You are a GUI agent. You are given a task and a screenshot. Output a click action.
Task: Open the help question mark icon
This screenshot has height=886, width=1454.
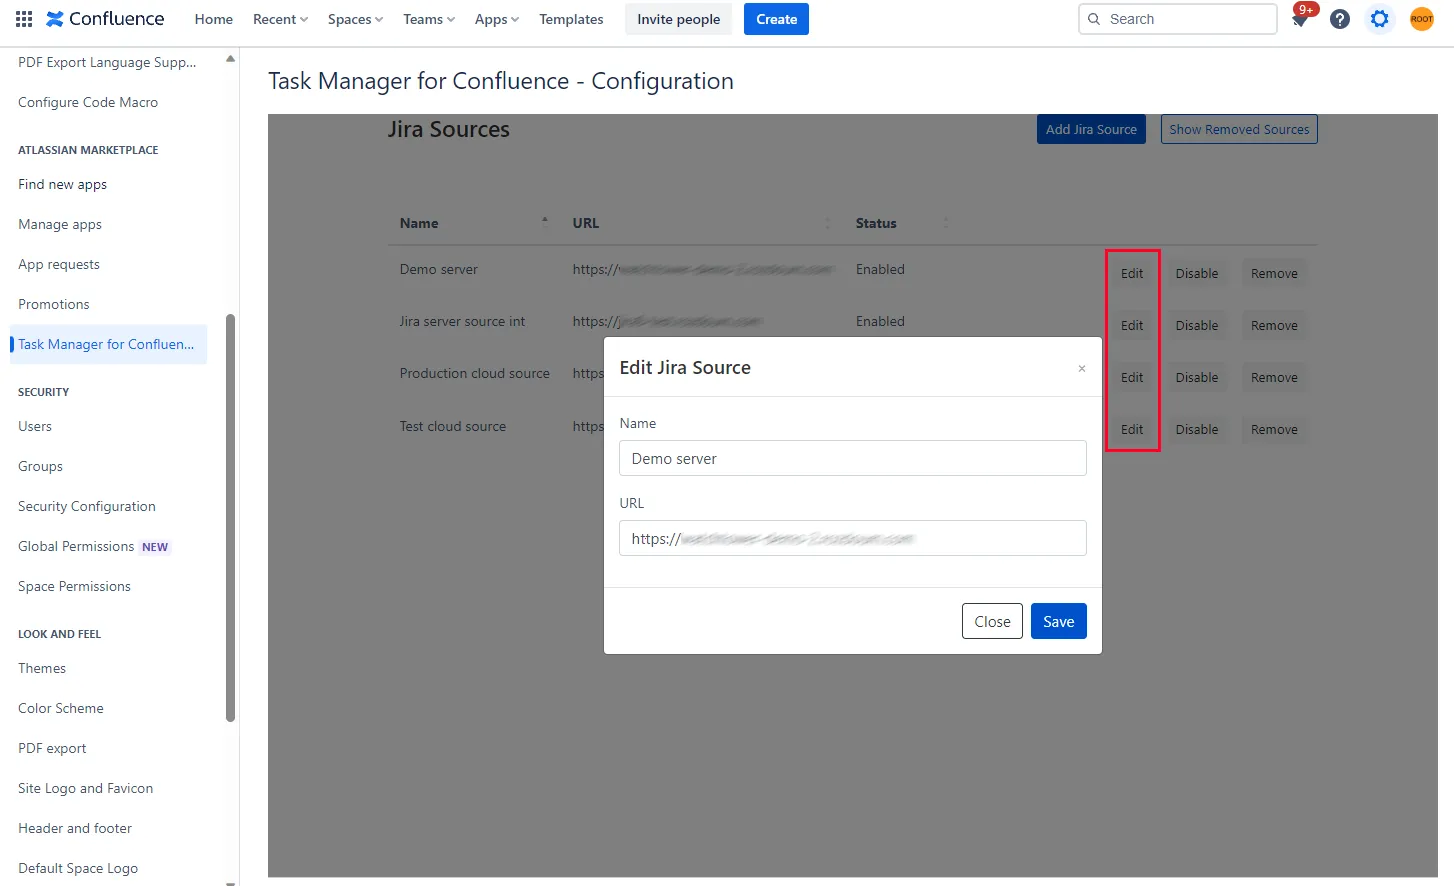pyautogui.click(x=1340, y=19)
